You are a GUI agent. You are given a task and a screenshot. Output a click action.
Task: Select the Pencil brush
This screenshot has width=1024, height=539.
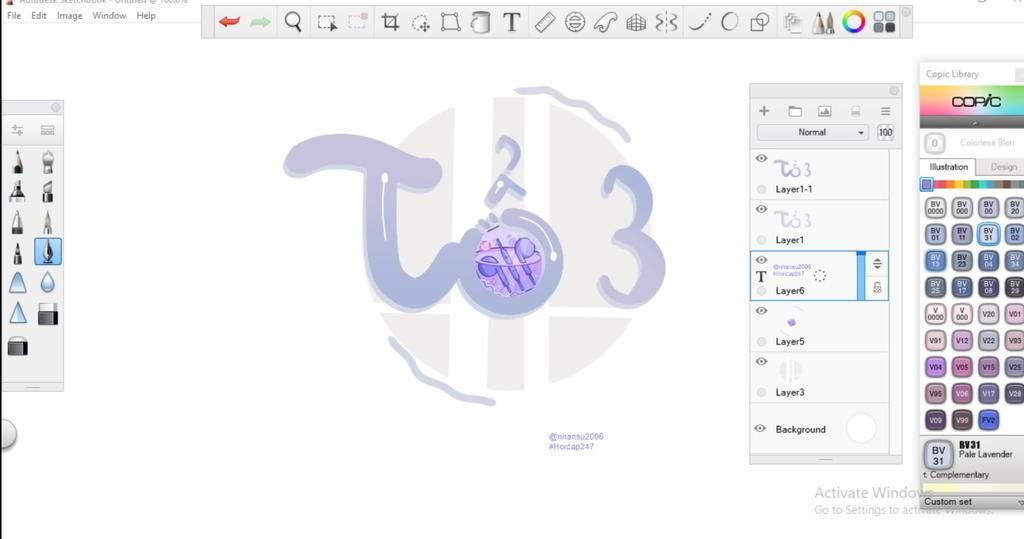pyautogui.click(x=18, y=161)
